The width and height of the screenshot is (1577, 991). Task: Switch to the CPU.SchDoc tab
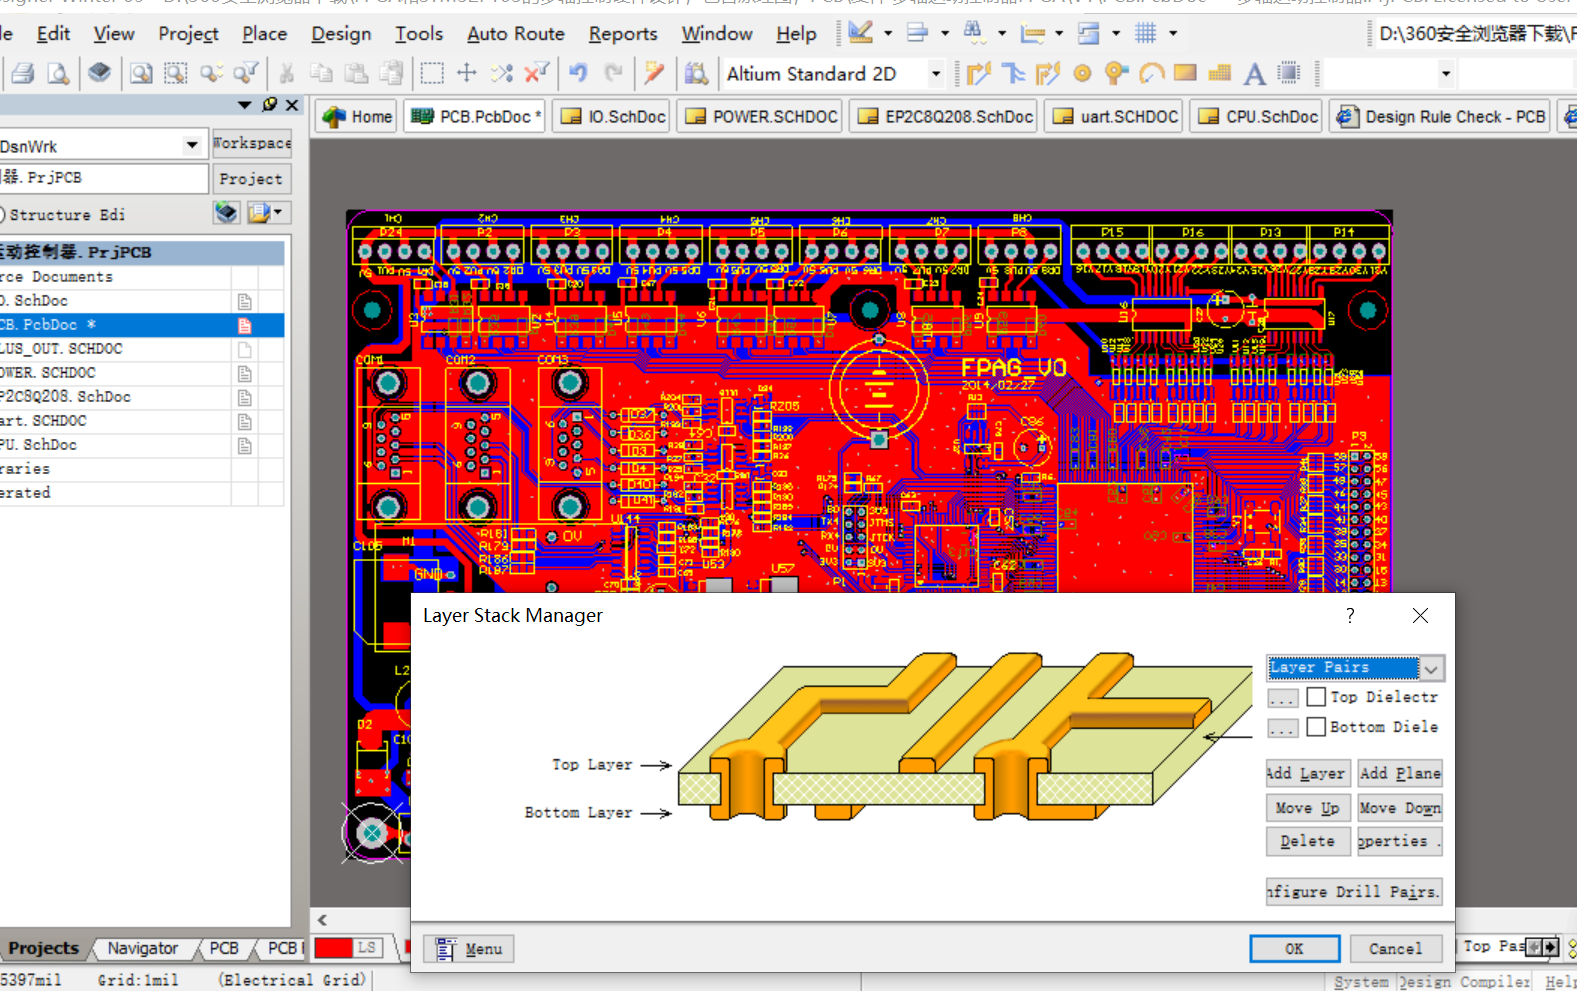point(1256,116)
